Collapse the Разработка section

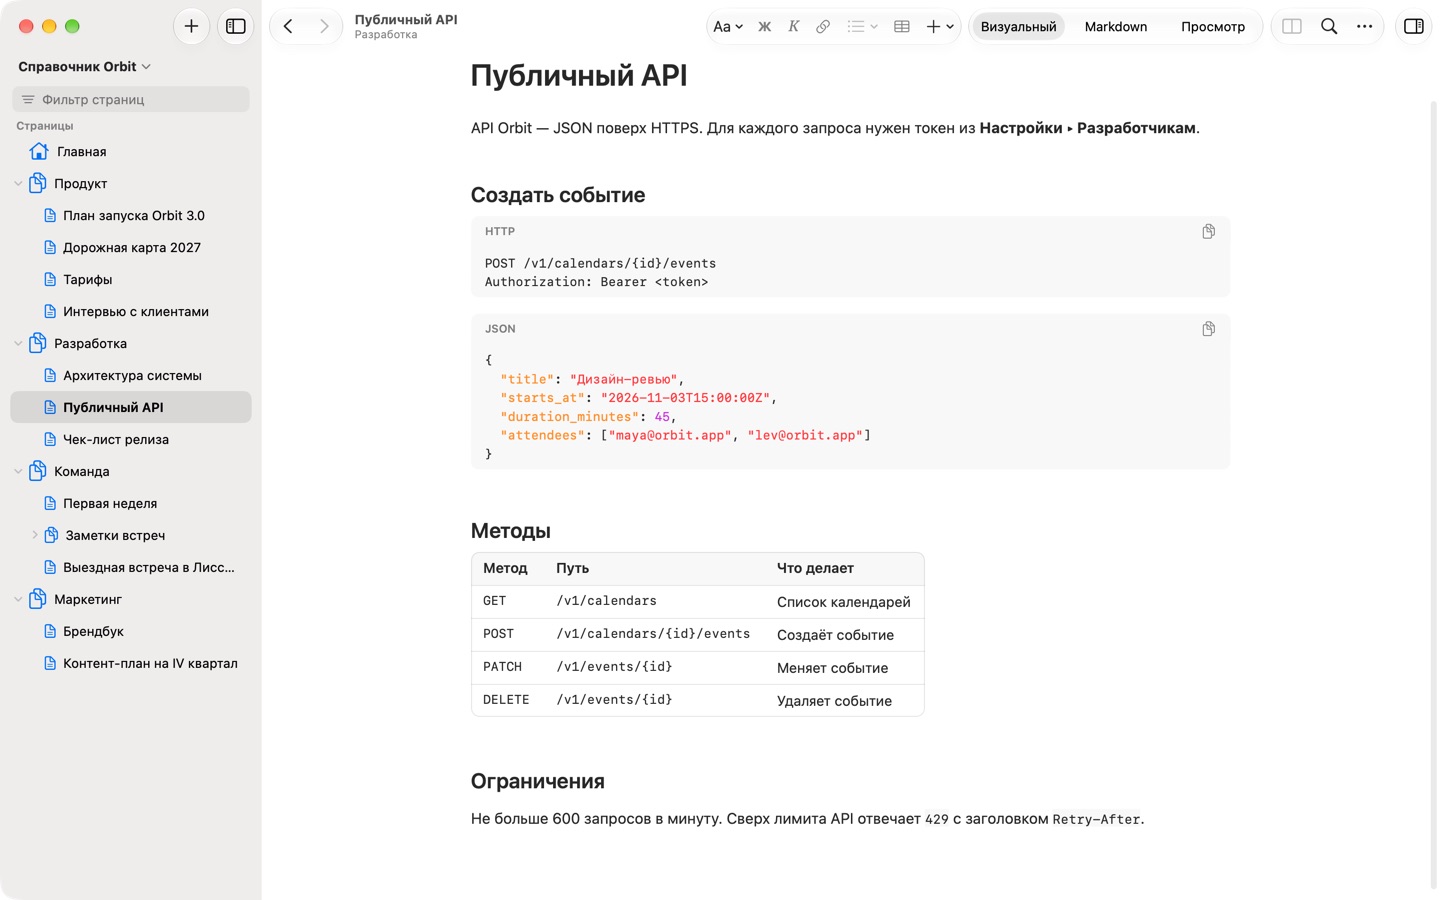coord(18,344)
